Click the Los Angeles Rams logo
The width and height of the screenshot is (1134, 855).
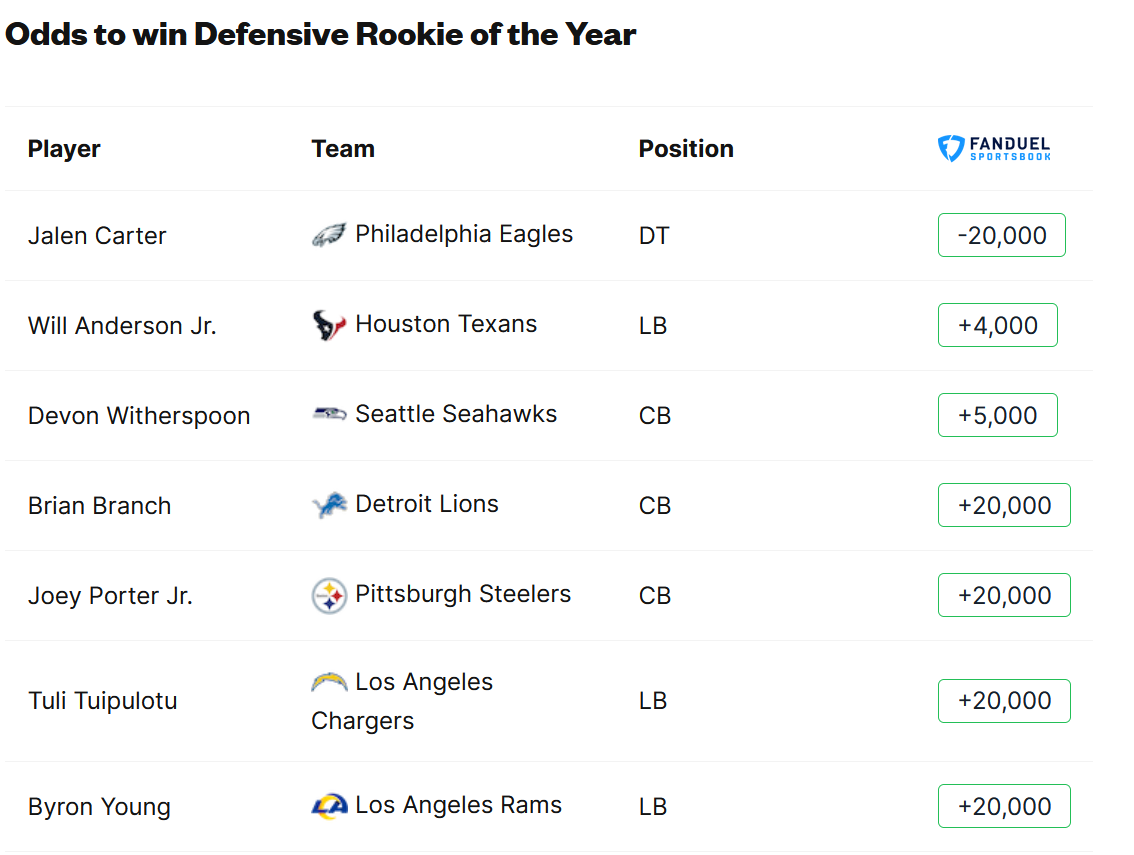click(329, 806)
